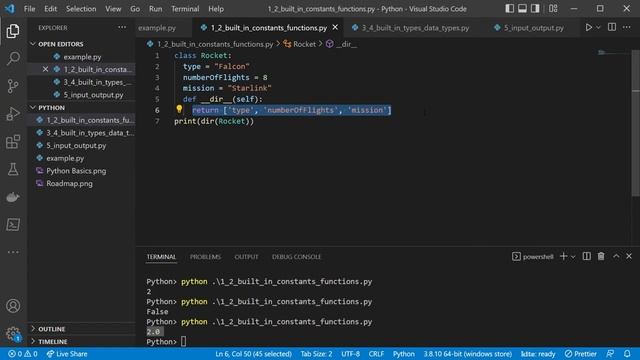Switch to the Debug Console tab

296,257
